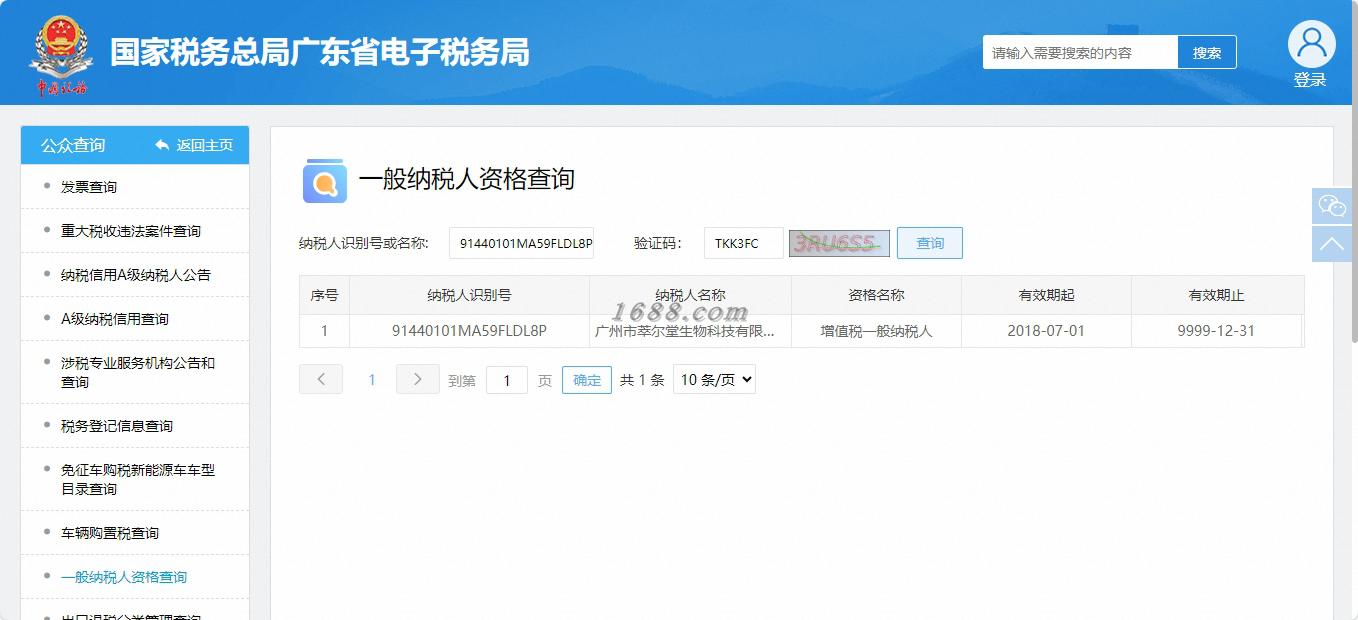
Task: Open the WeChat floating side icon
Action: [x=1332, y=206]
